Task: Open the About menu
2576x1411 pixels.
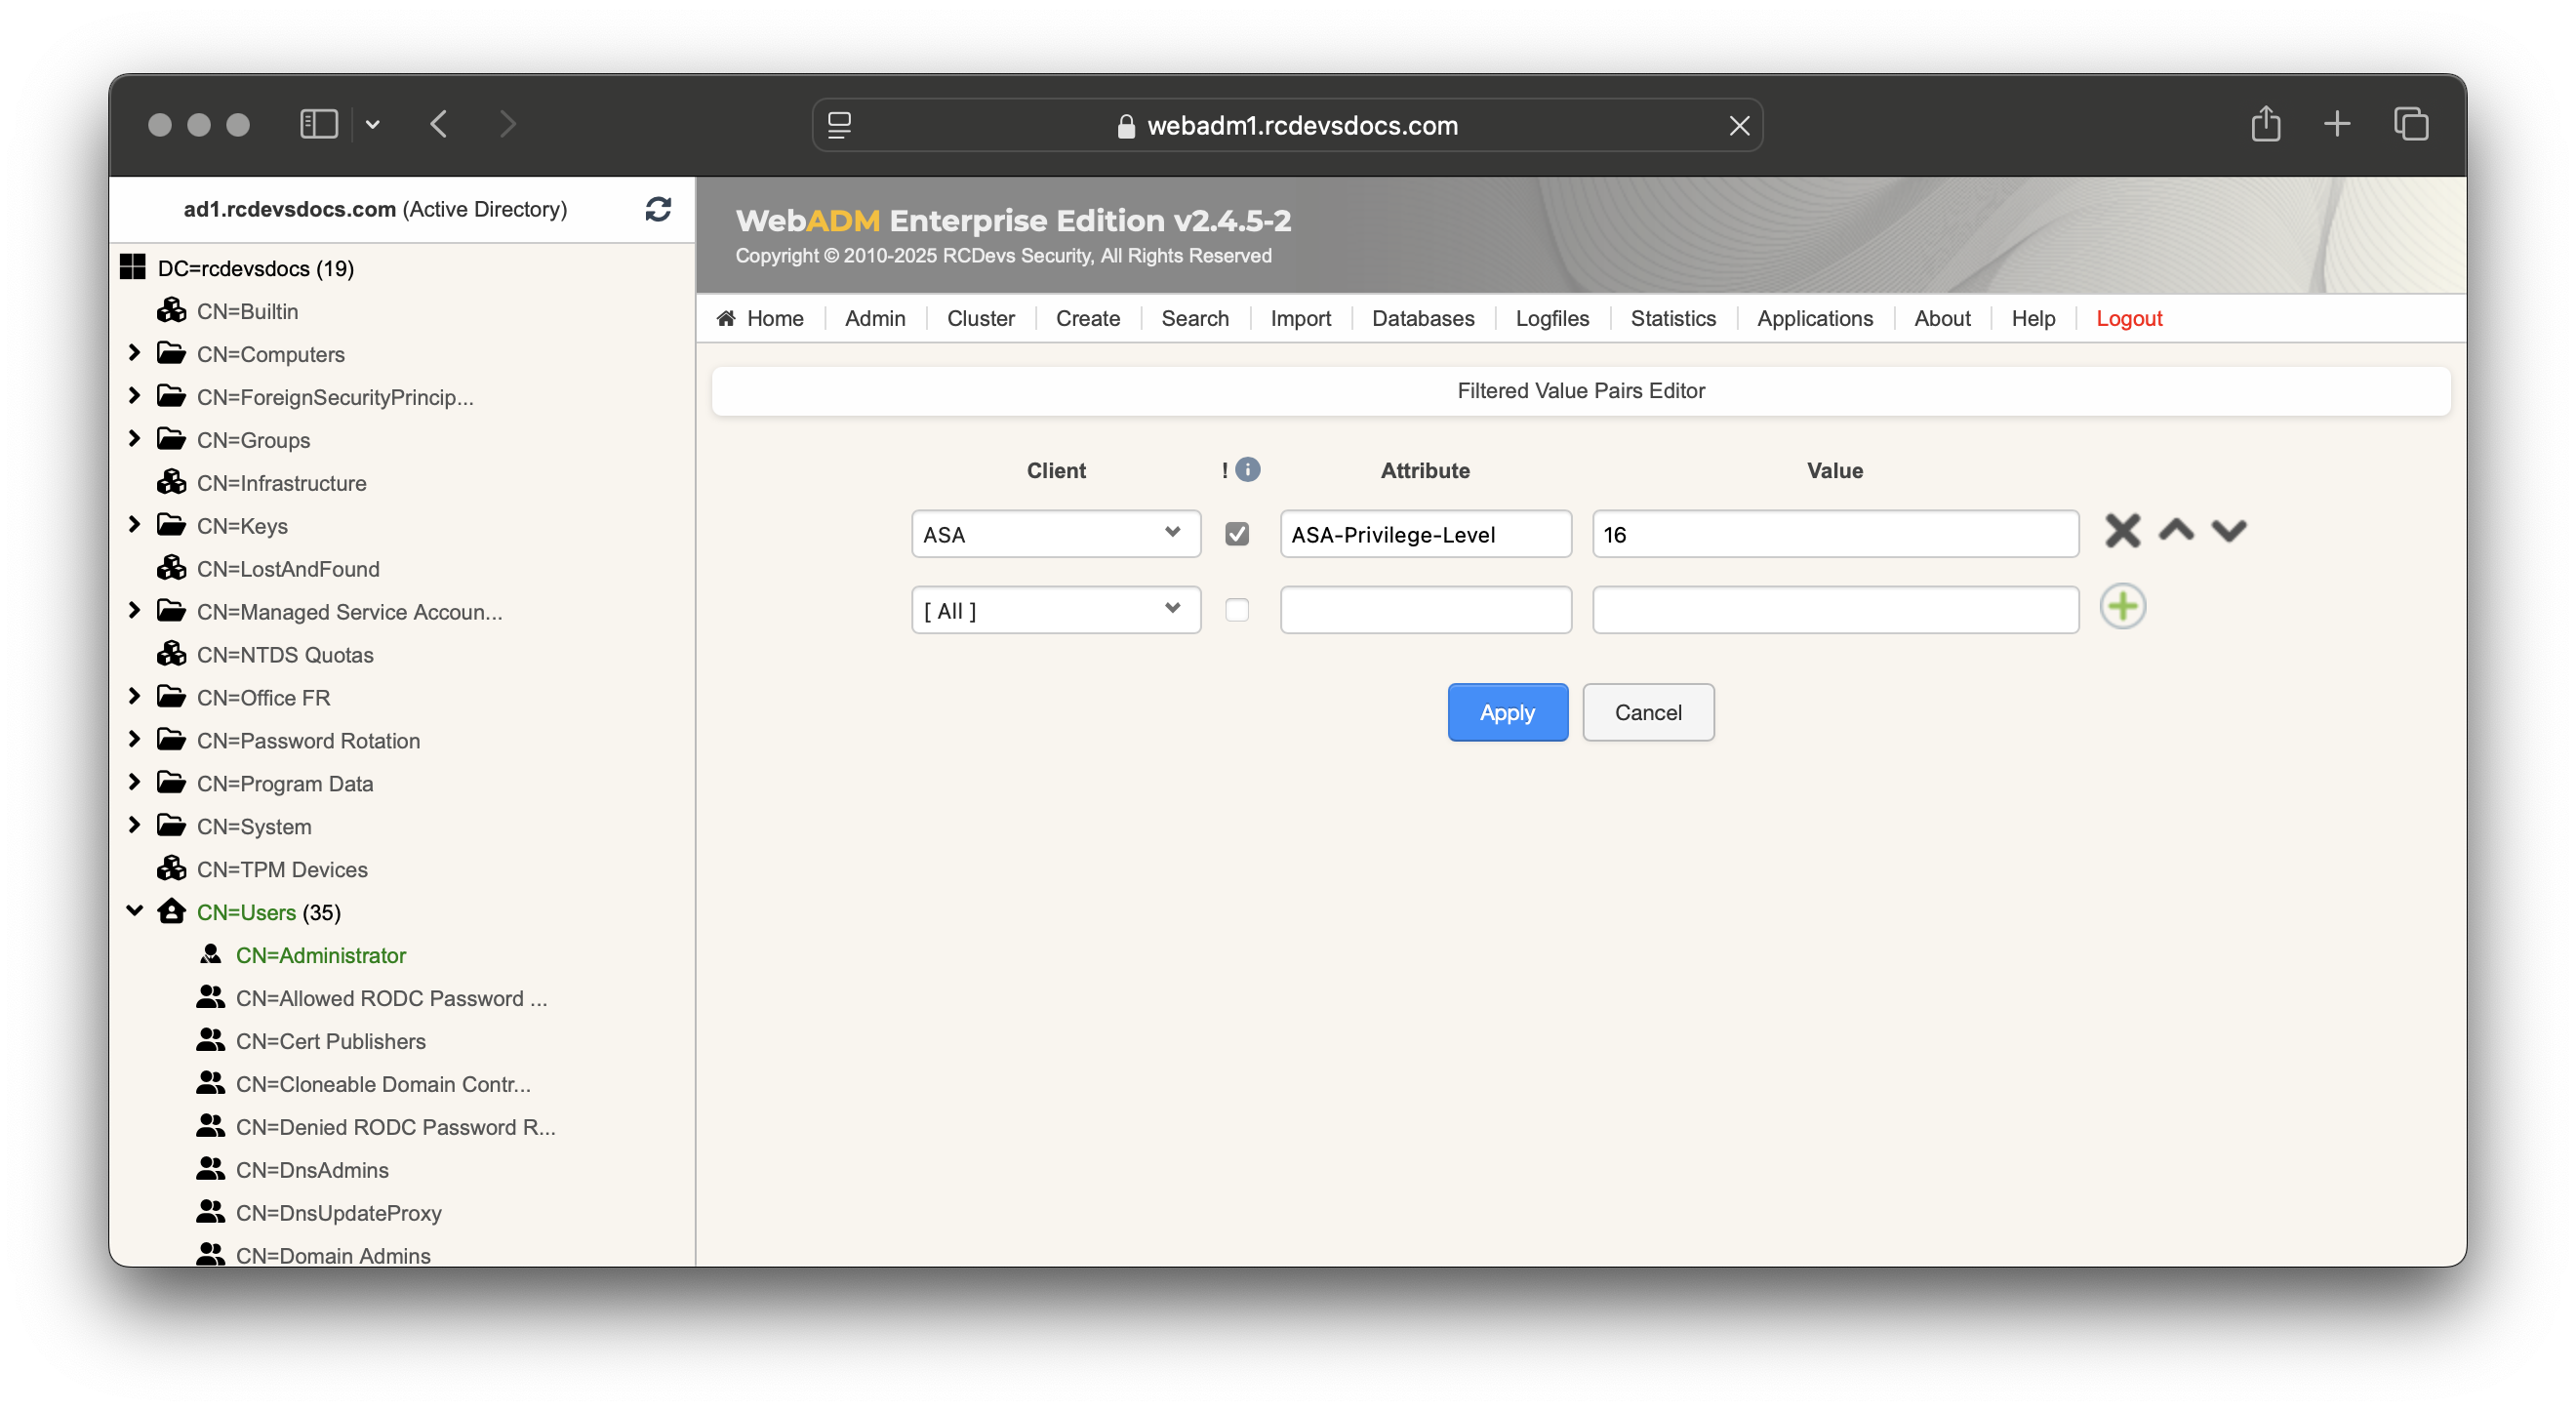Action: tap(1941, 318)
